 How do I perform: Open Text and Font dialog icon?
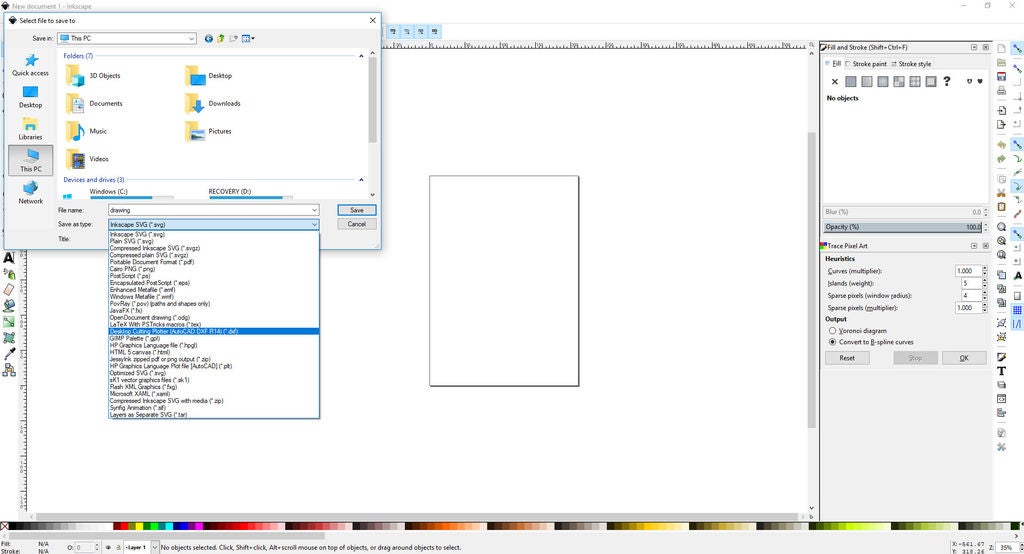coord(1001,370)
